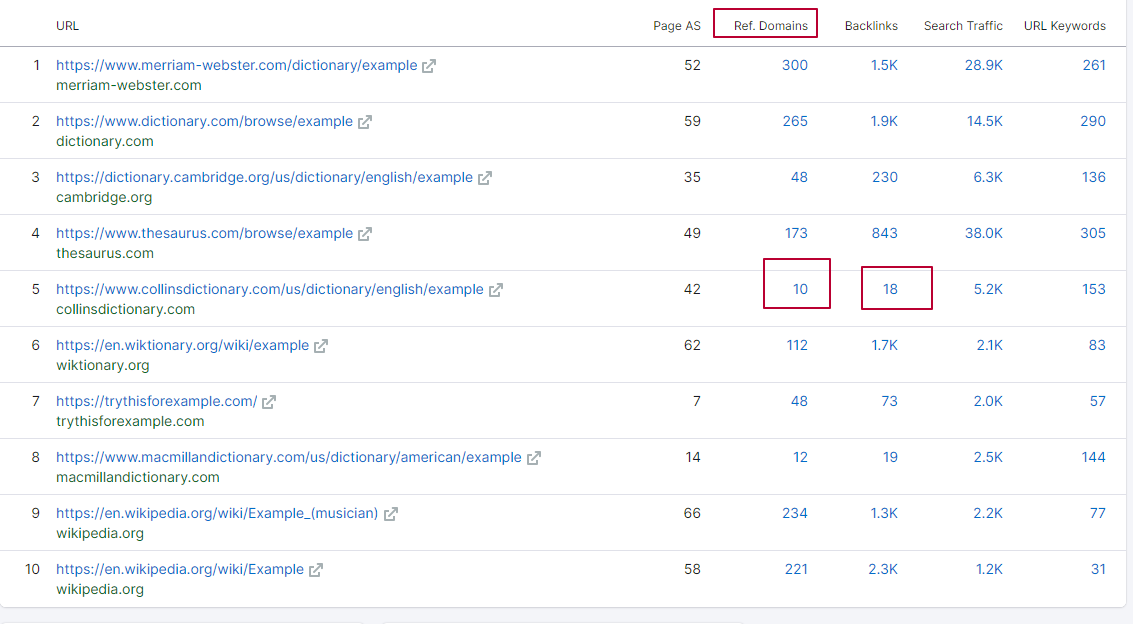Select the trythisforexample.com domain text
The height and width of the screenshot is (624, 1133).
(130, 421)
